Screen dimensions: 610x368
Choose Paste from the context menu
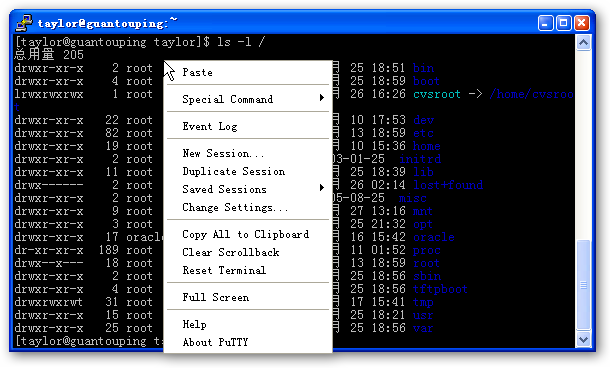(247, 72)
